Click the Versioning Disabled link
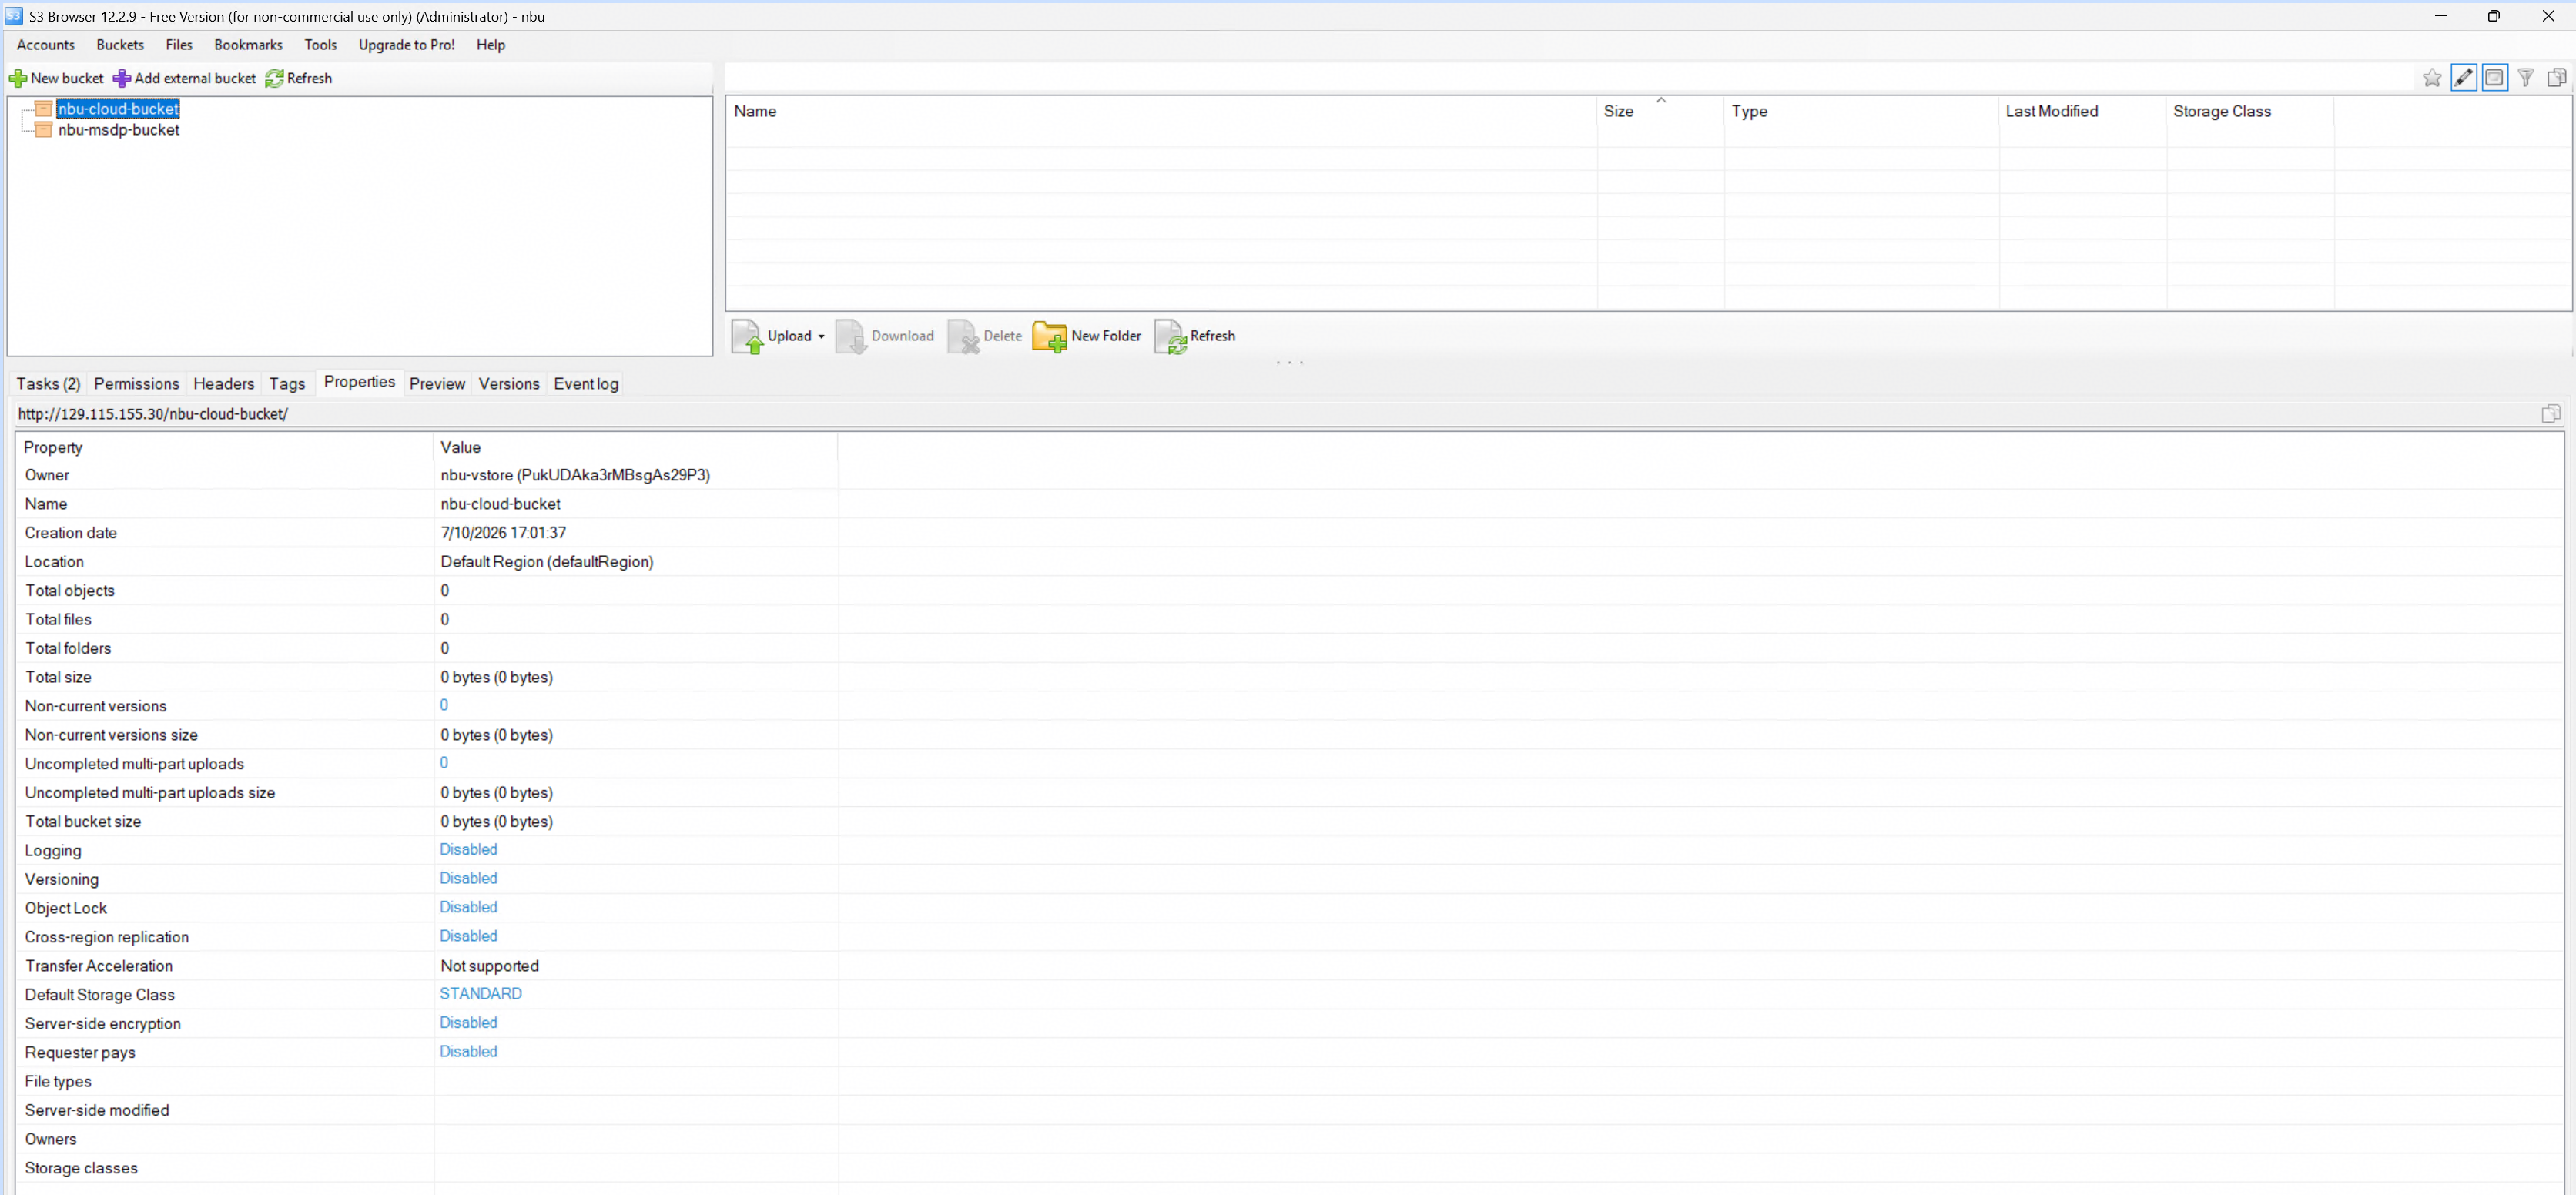 tap(468, 879)
